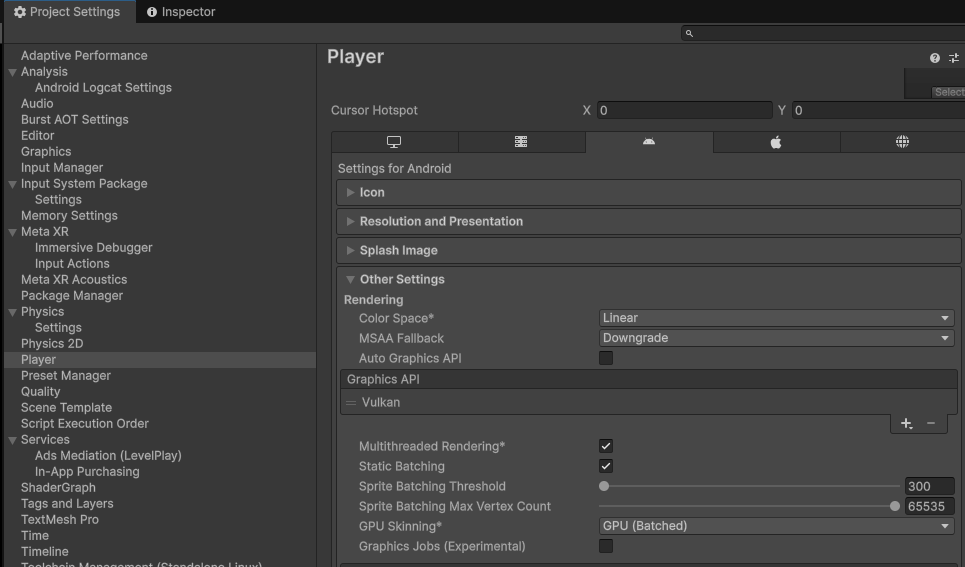Click the Select cursor texture button
Image resolution: width=965 pixels, height=567 pixels.
click(949, 92)
